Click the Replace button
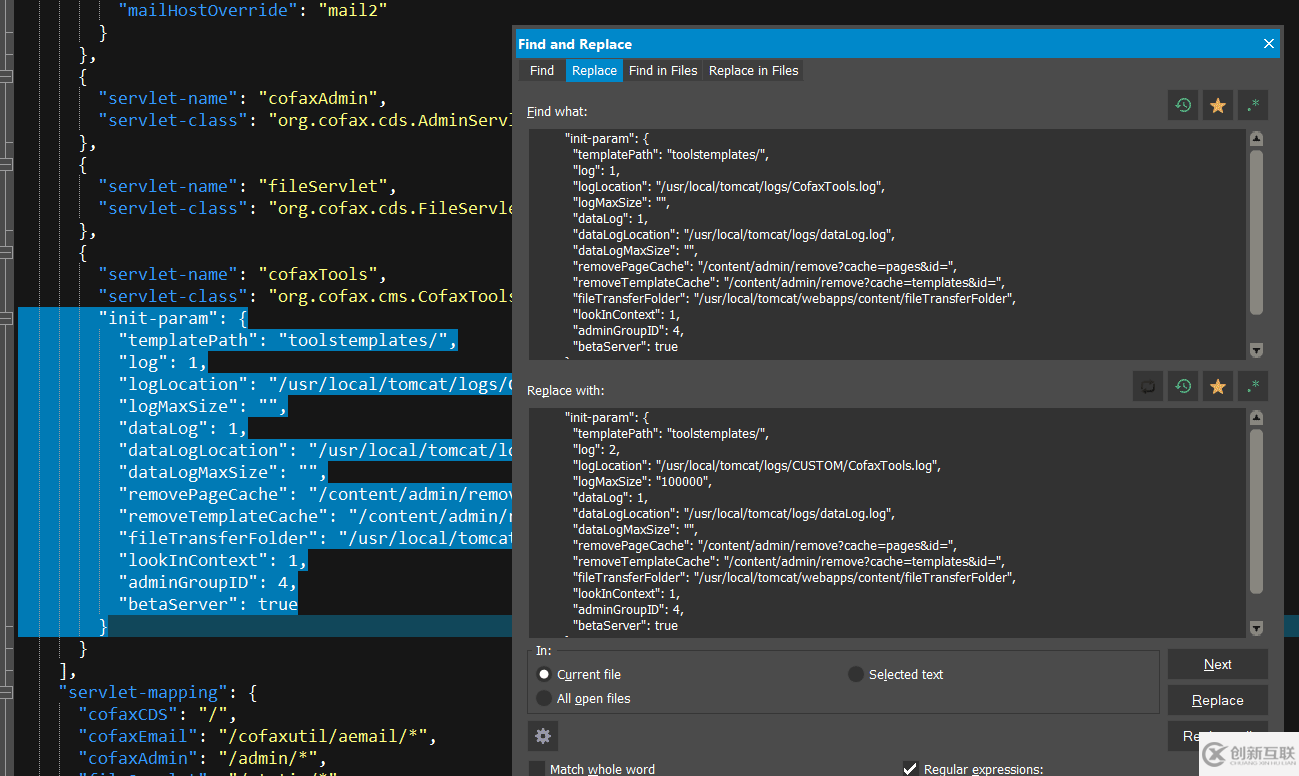Viewport: 1299px width, 776px height. pos(1217,700)
